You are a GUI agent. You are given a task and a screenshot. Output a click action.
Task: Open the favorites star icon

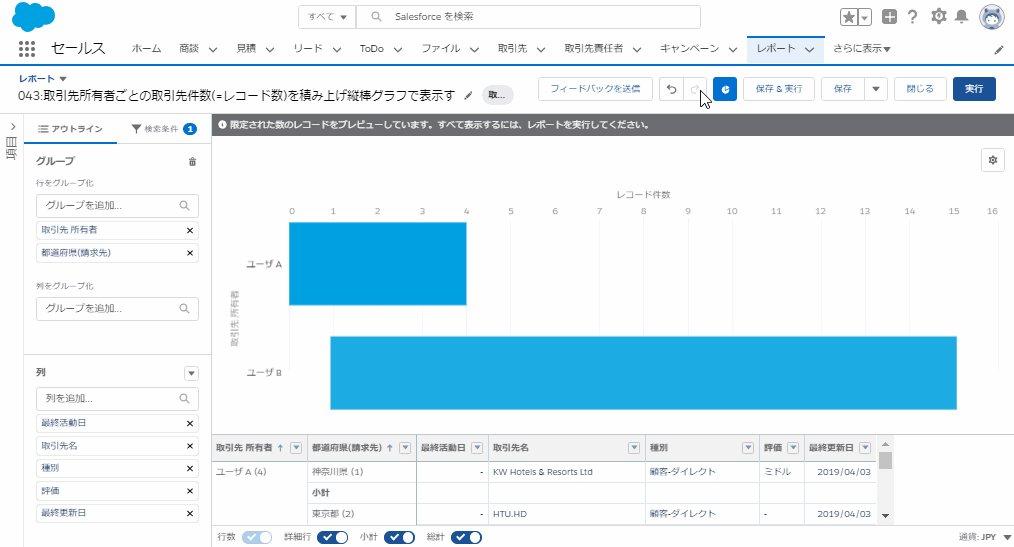848,17
